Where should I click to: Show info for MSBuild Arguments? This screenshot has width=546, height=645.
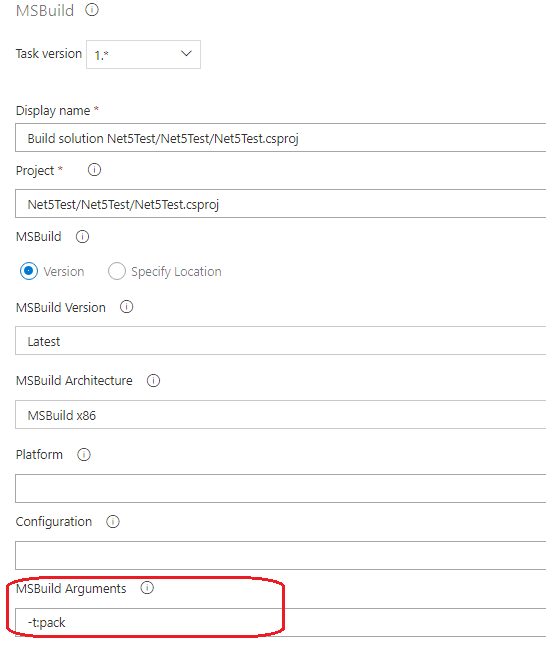click(x=147, y=588)
